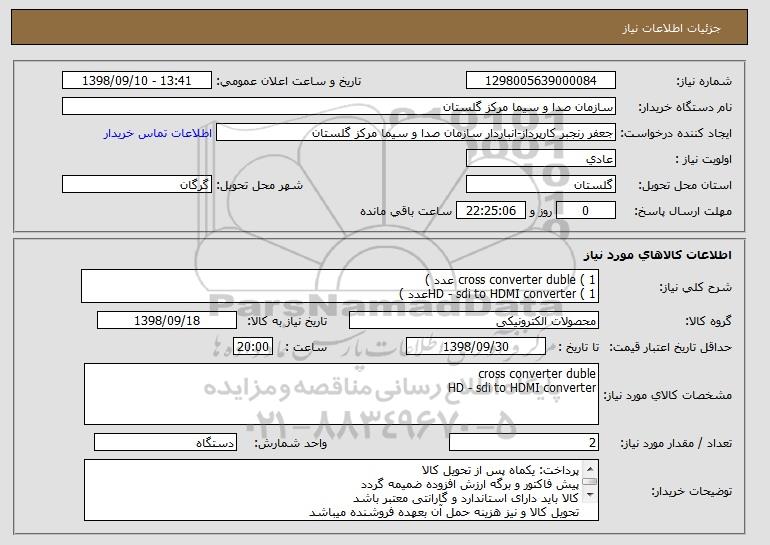The image size is (770, 545).
Task: Click the remaining time field 22:25:06
Action: pos(491,211)
